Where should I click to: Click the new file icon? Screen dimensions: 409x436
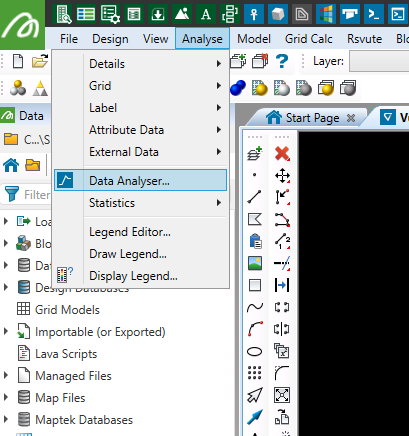(x=18, y=61)
